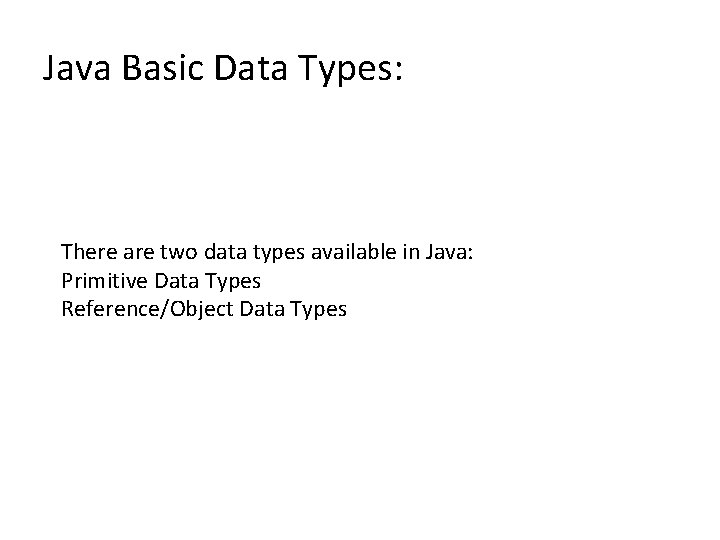Click the word 'Data' in the title
720x540 pixels.
point(251,68)
